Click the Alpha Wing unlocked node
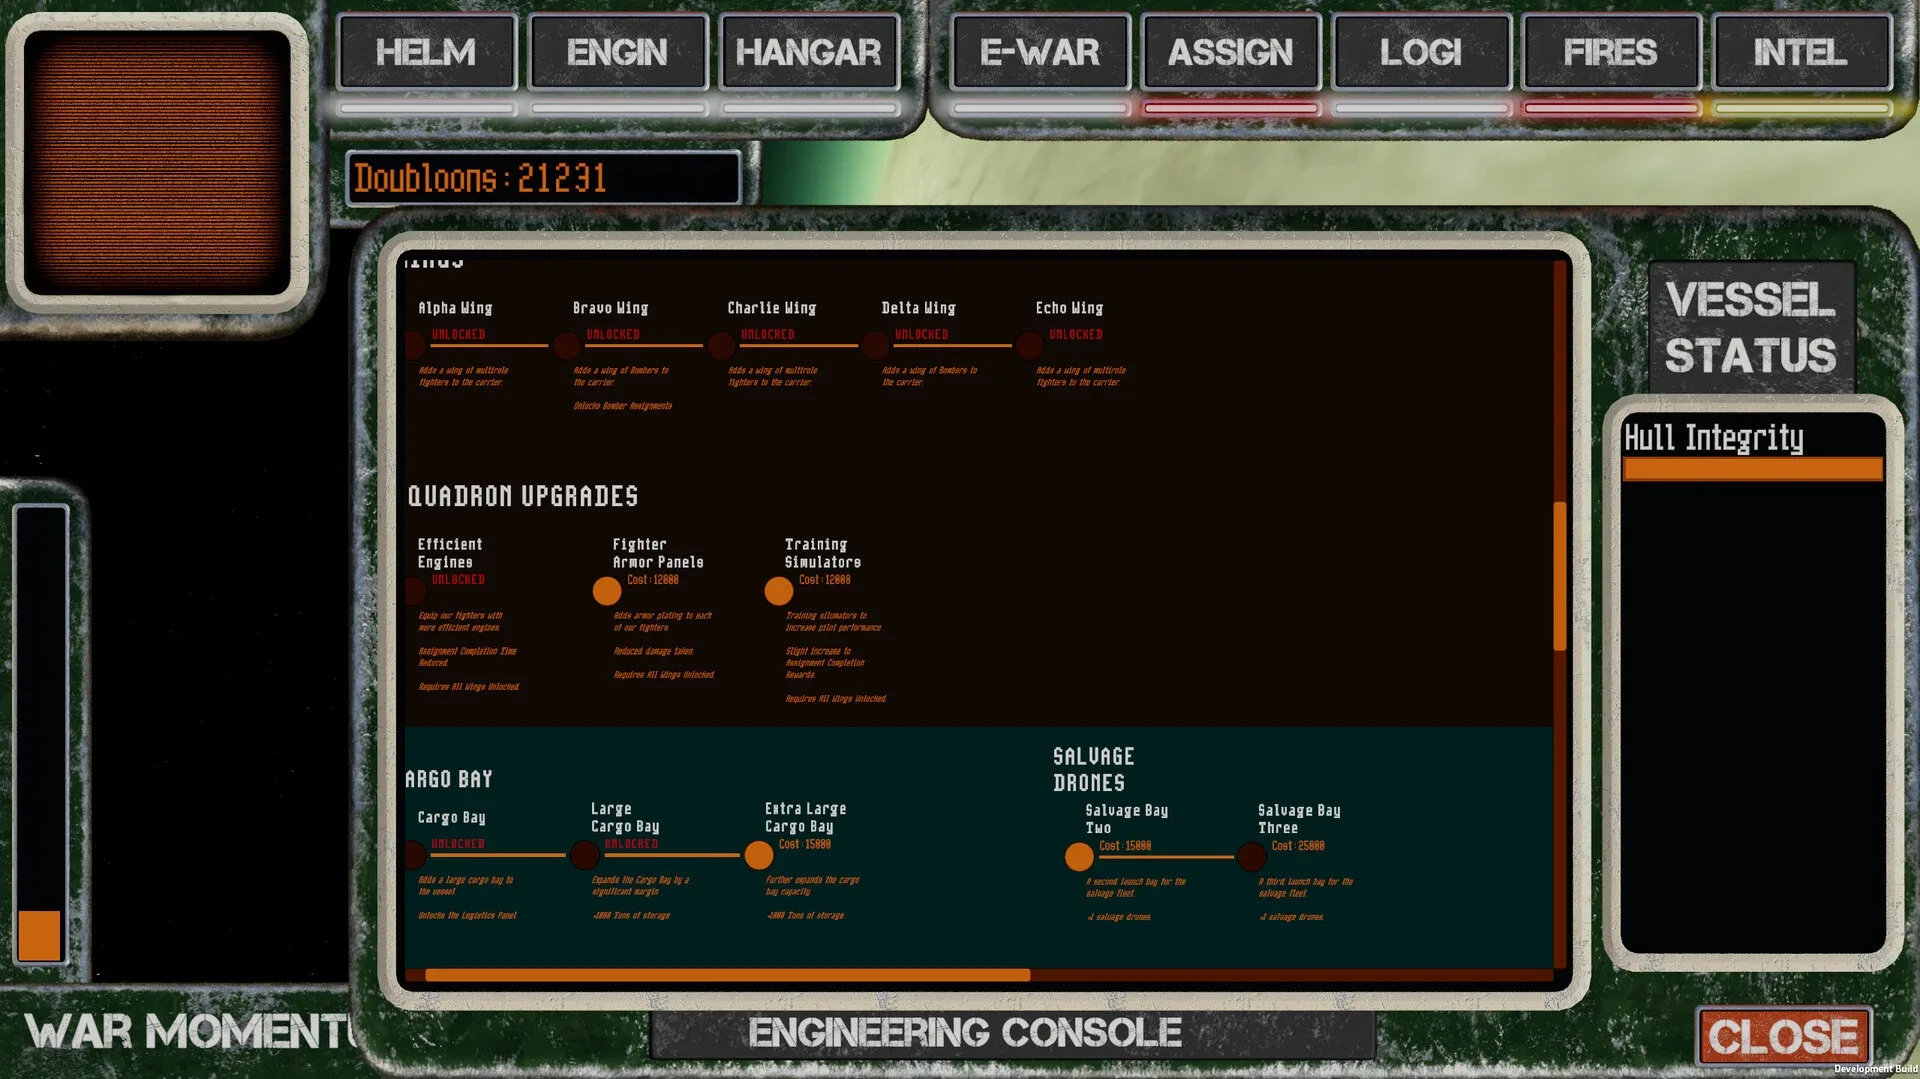This screenshot has width=1920, height=1079. point(415,346)
